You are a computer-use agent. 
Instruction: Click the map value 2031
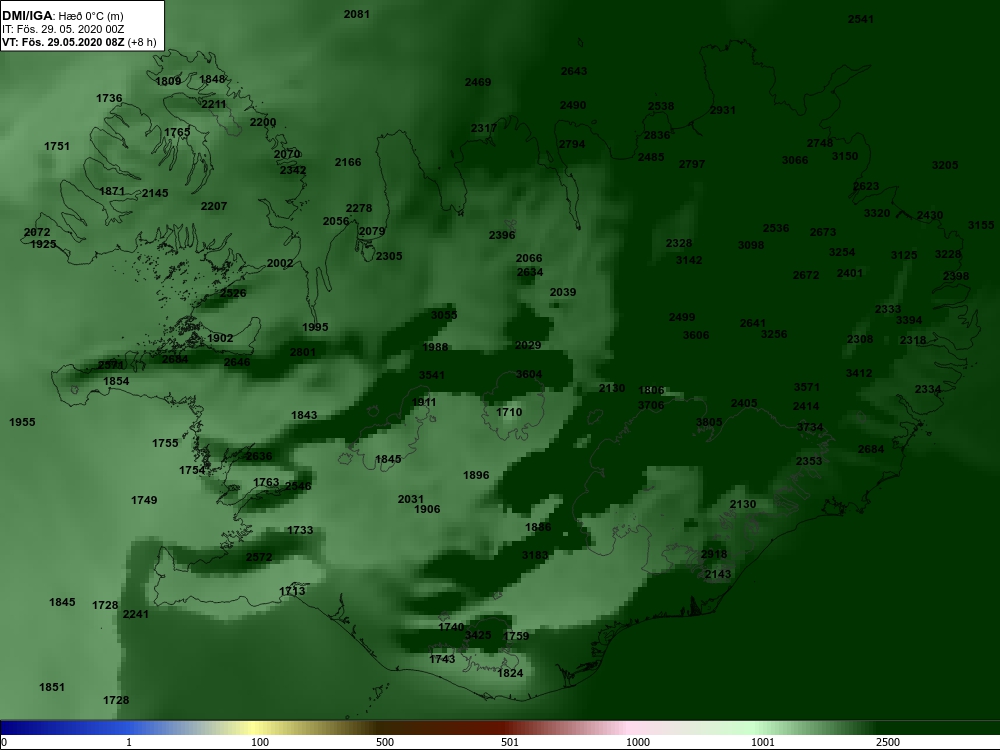coord(411,500)
